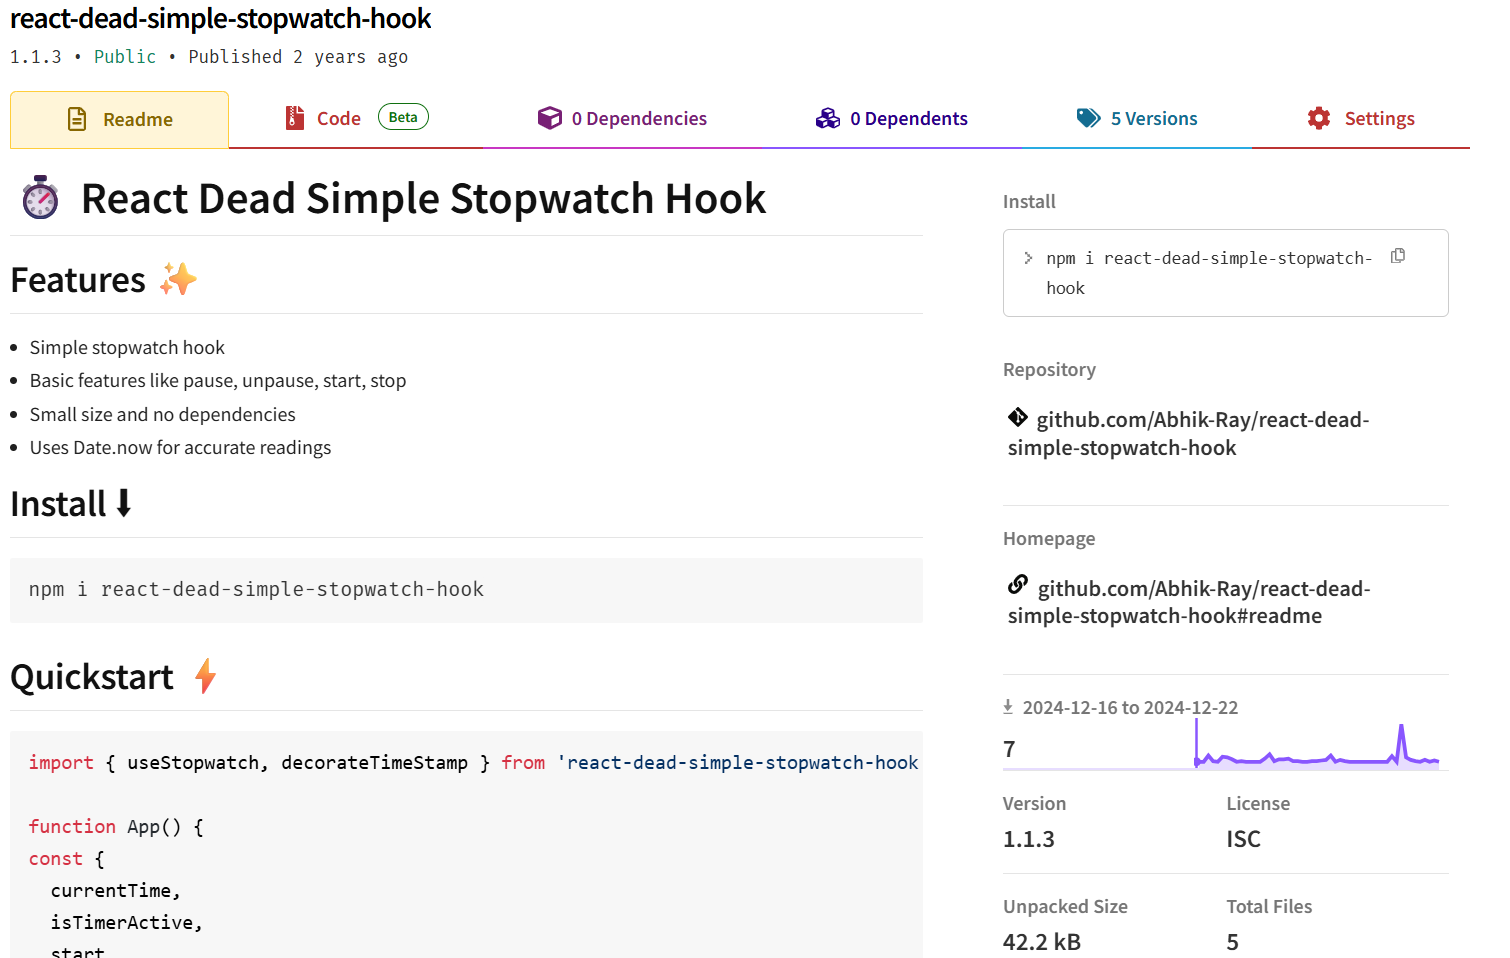Click the Settings gear icon
The image size is (1510, 958).
pos(1319,117)
